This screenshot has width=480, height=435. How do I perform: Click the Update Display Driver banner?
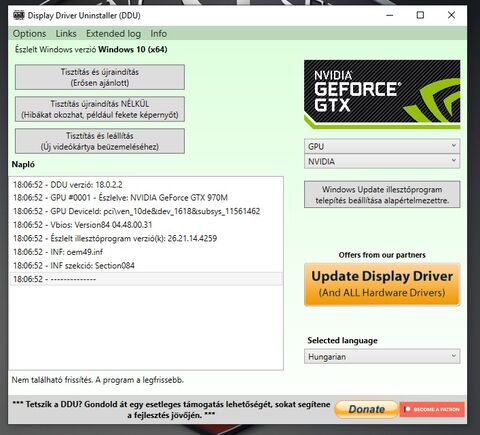[x=382, y=284]
